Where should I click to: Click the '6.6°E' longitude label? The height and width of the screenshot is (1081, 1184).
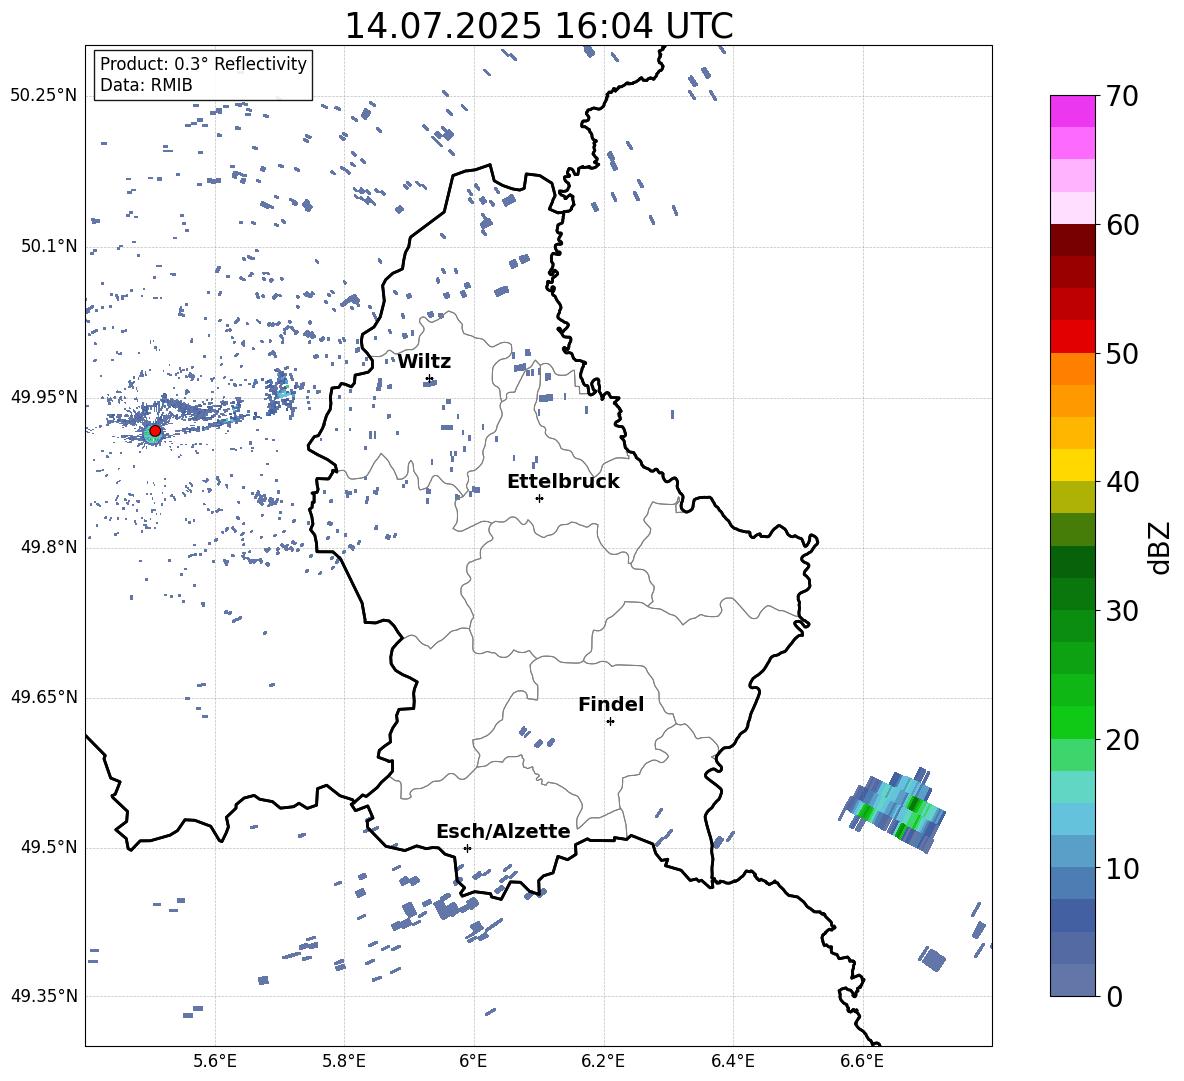coord(862,1061)
